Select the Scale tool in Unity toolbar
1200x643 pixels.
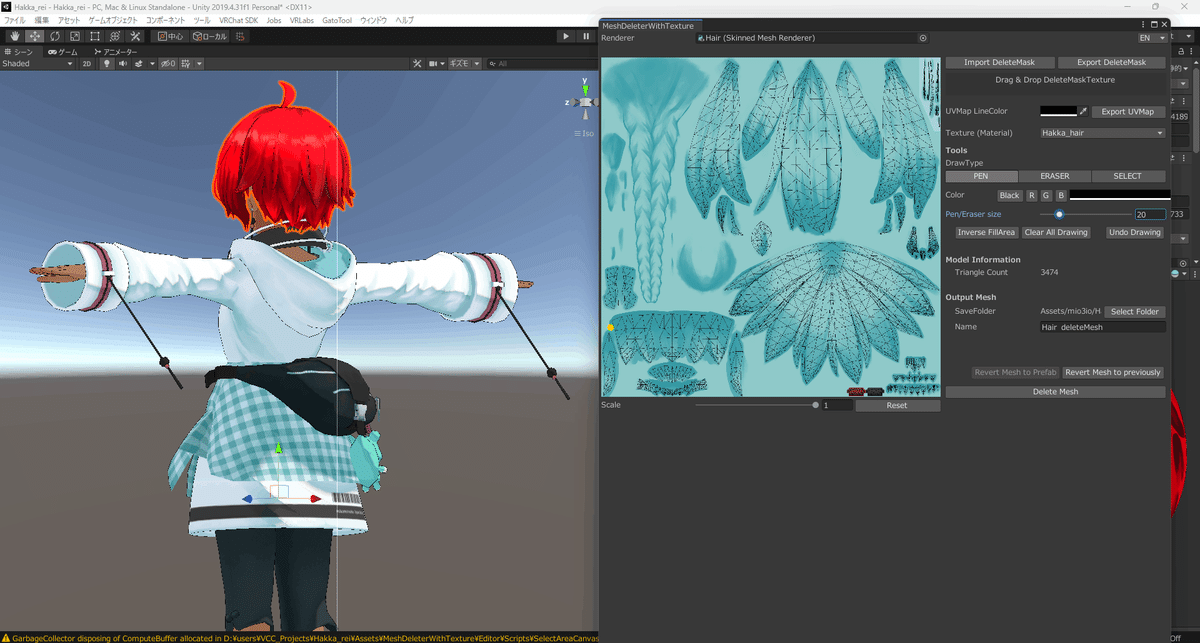(75, 36)
